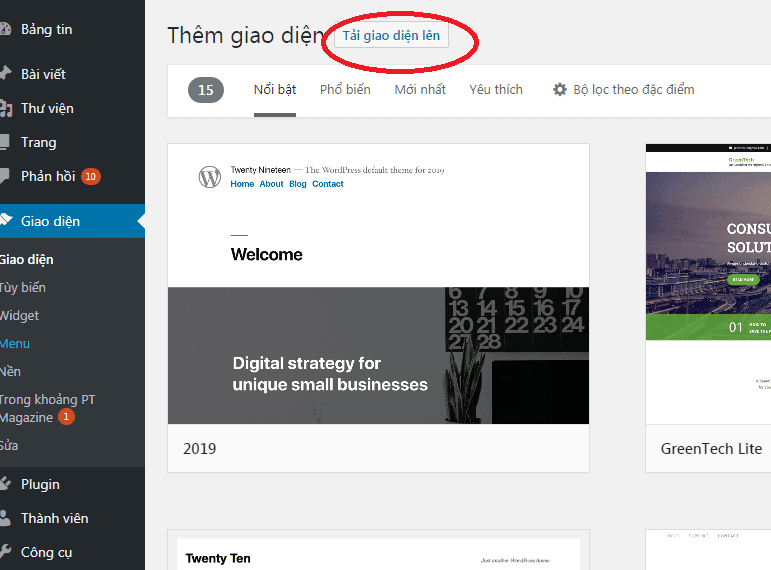Open Nền background link
Image resolution: width=771 pixels, height=570 pixels.
(x=10, y=372)
